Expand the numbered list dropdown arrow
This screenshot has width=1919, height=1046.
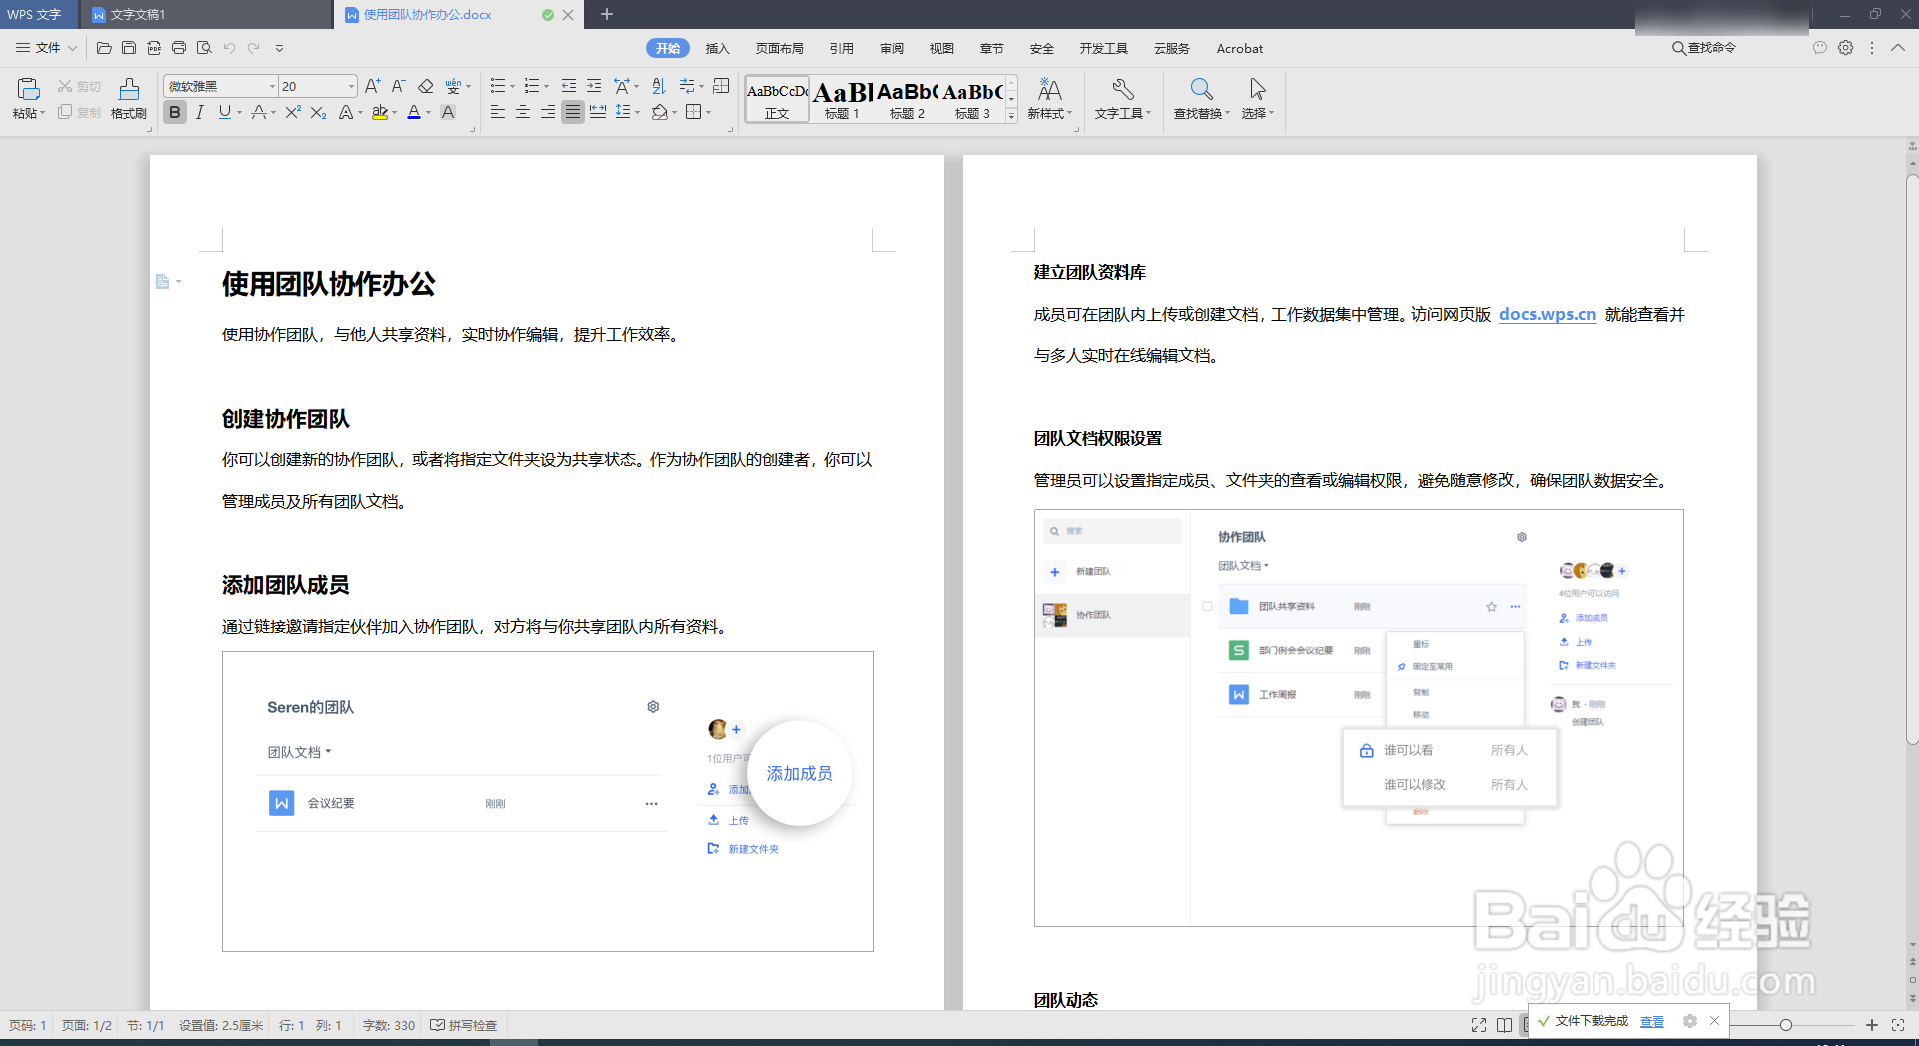pos(547,87)
